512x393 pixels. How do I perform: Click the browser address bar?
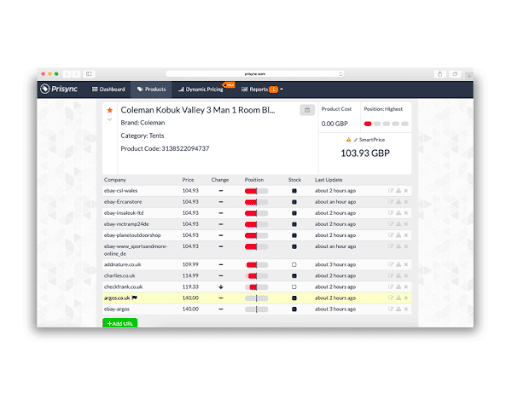click(255, 74)
